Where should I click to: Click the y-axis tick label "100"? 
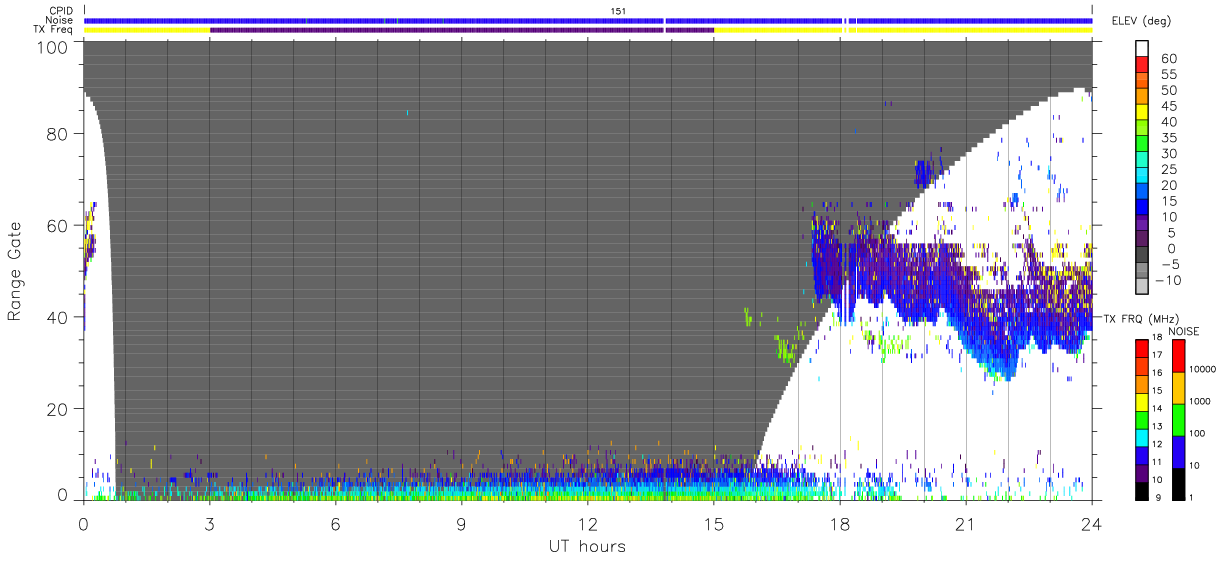(x=53, y=46)
